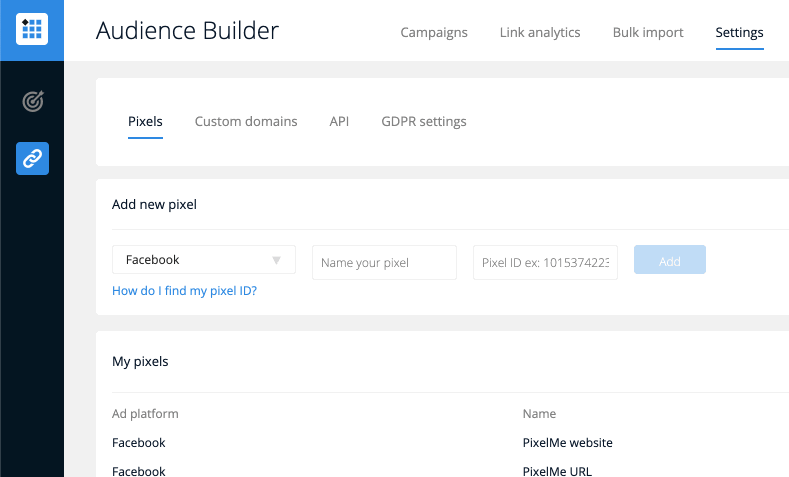
Task: Expand the Facebook ad platform dropdown
Action: [x=204, y=260]
